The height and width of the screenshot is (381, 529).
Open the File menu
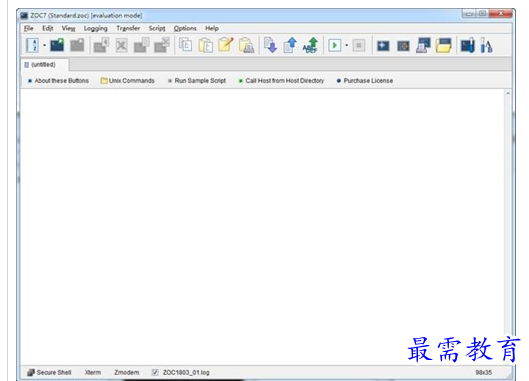click(x=29, y=28)
